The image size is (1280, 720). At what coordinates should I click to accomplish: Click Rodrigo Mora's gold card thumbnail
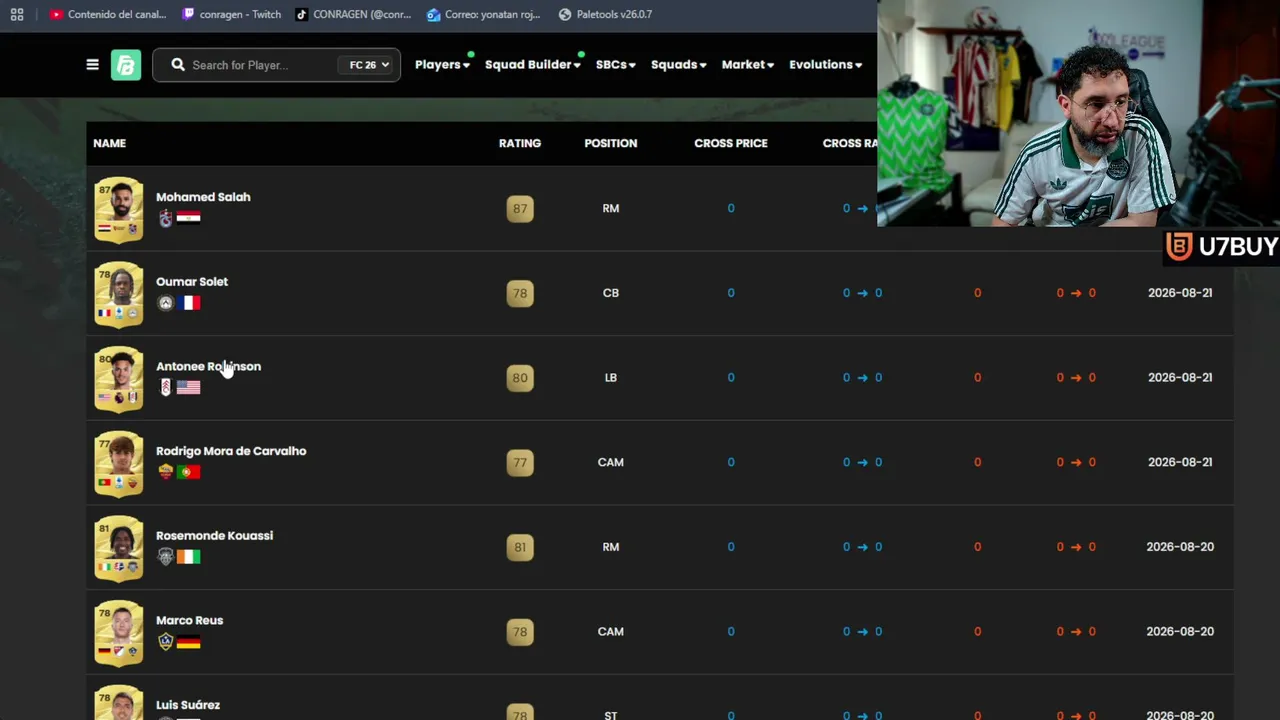(119, 464)
